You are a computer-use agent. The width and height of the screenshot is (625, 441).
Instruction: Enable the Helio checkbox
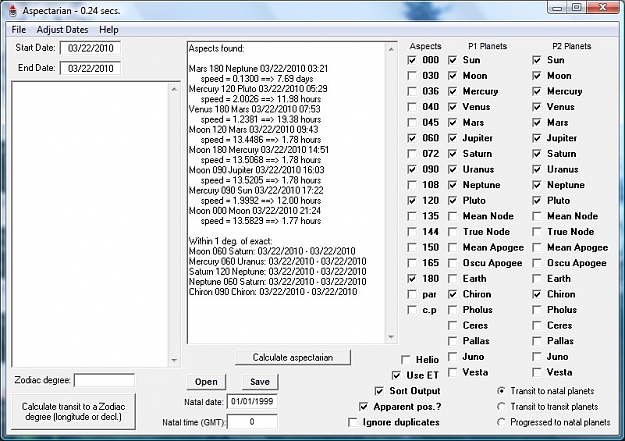point(405,360)
